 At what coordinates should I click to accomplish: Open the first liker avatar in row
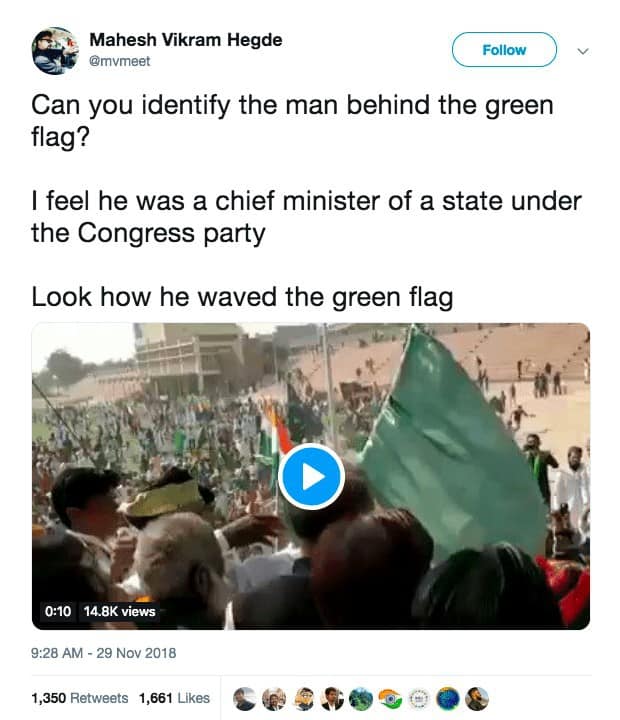tap(243, 698)
